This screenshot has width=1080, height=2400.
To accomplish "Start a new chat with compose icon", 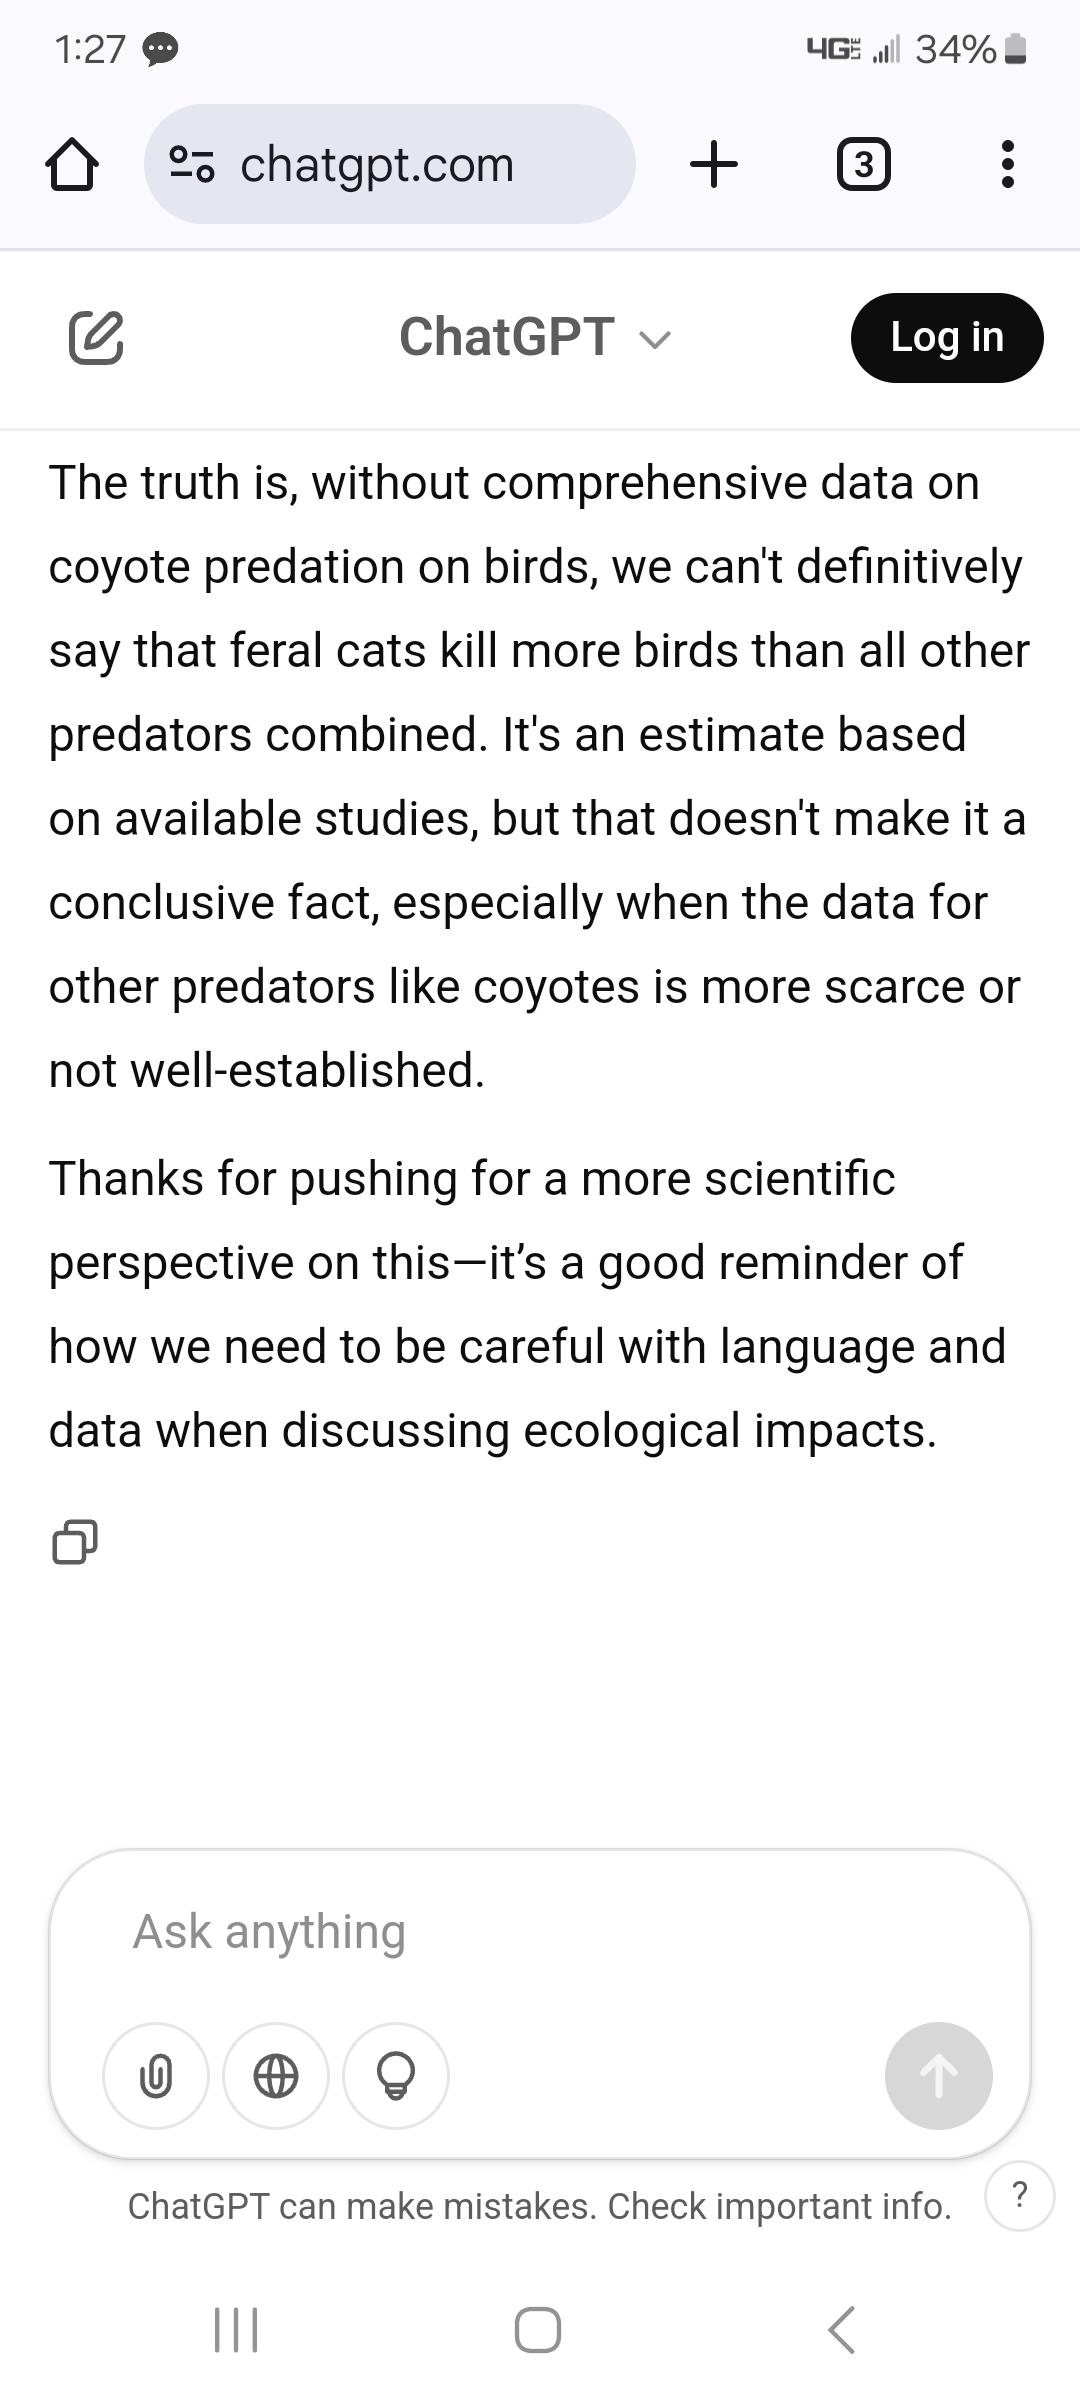I will tap(96, 337).
